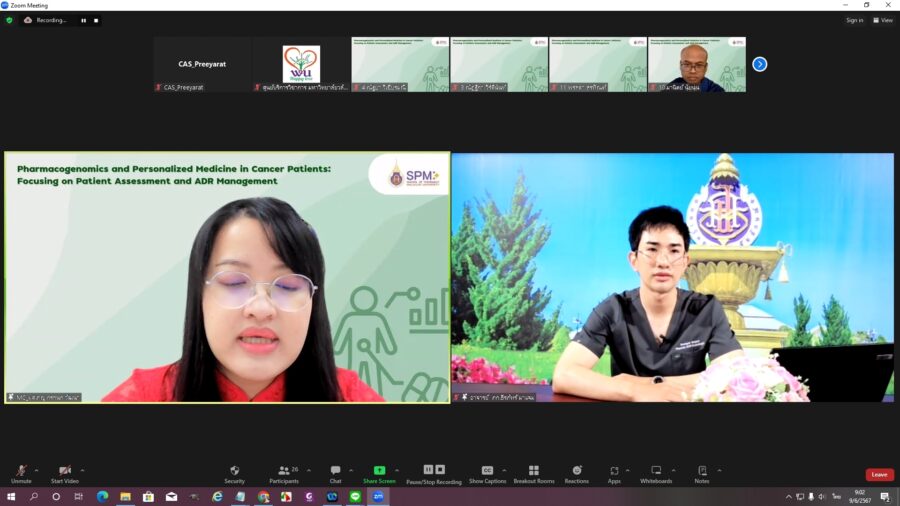
Task: Stop the recording from top indicator
Action: click(96, 20)
